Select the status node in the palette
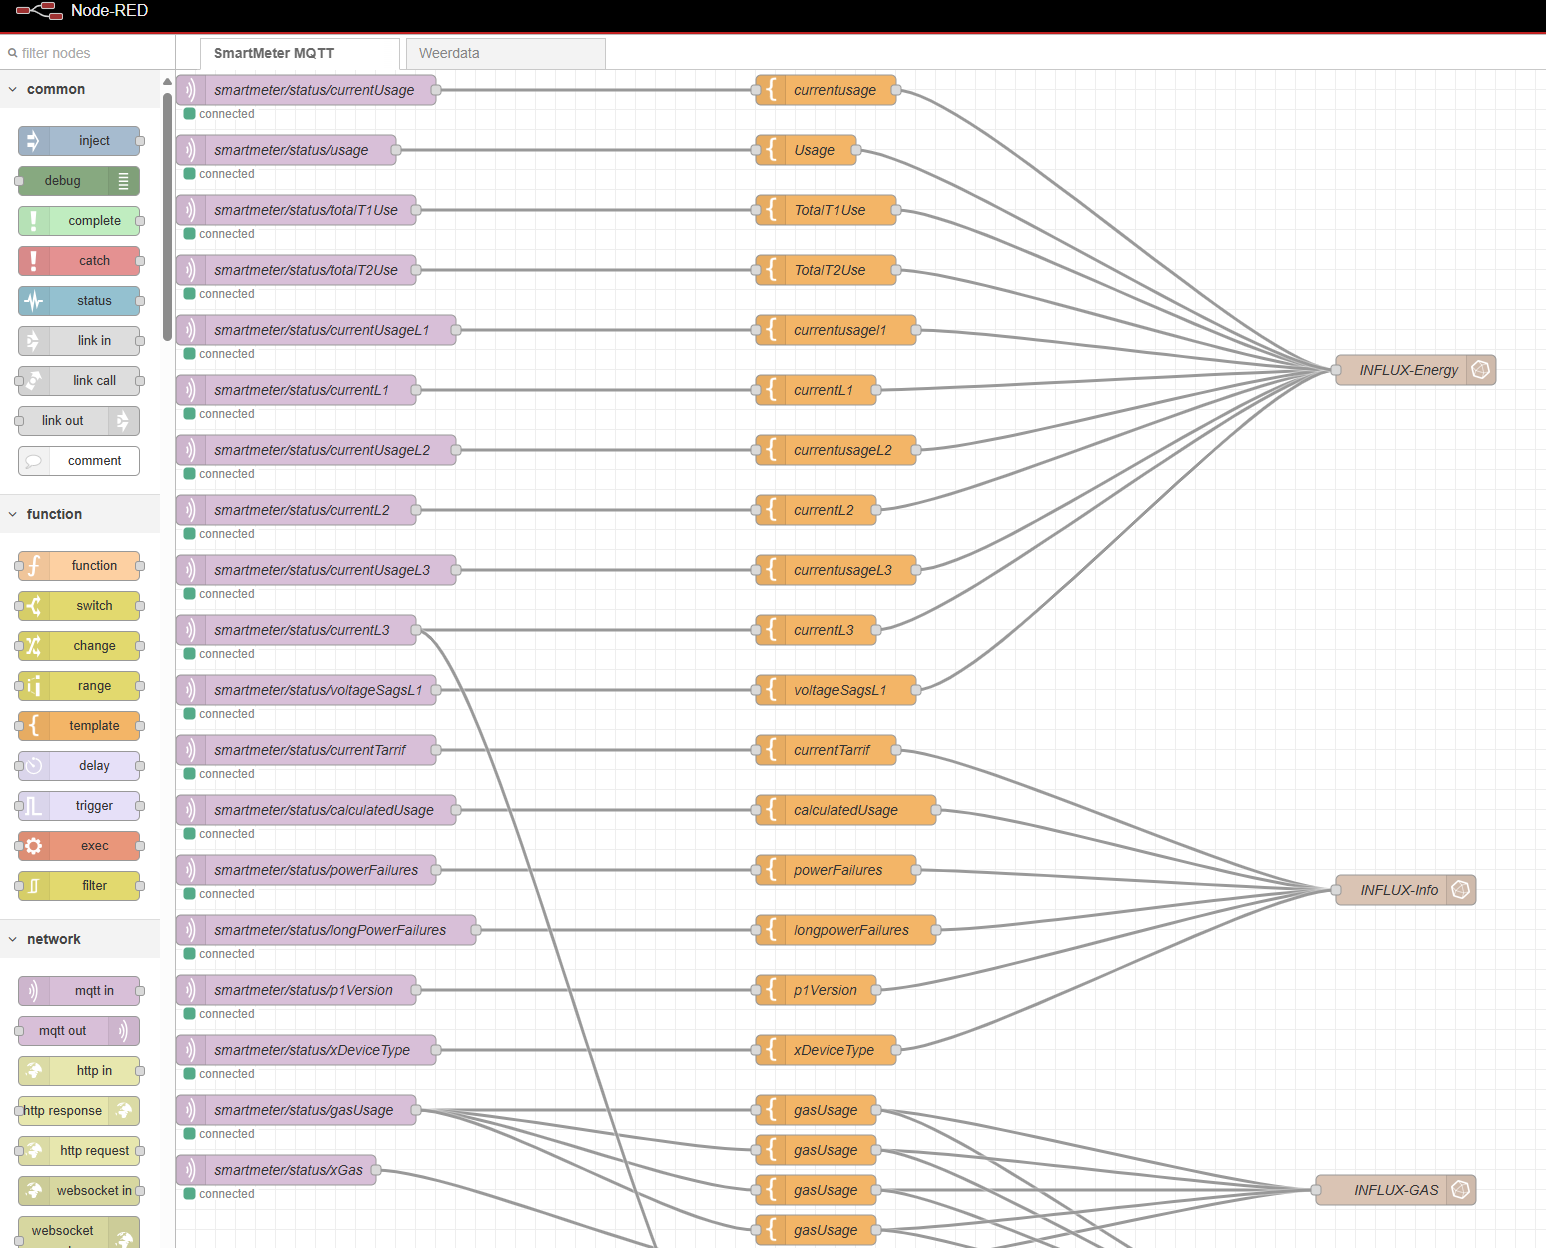This screenshot has height=1248, width=1546. pos(79,301)
